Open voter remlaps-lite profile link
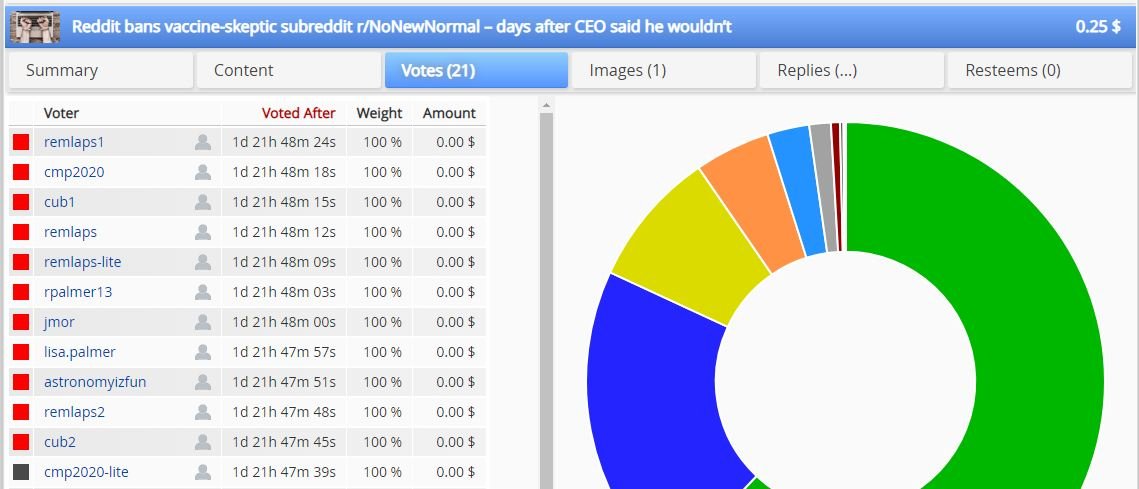Image resolution: width=1139 pixels, height=489 pixels. pyautogui.click(x=82, y=262)
